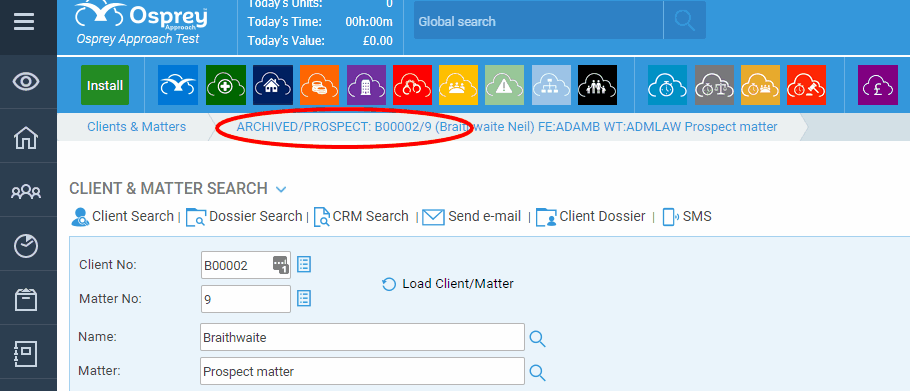The image size is (910, 391).
Task: Open the purple pound-sign cloud tile
Action: pyautogui.click(x=878, y=85)
